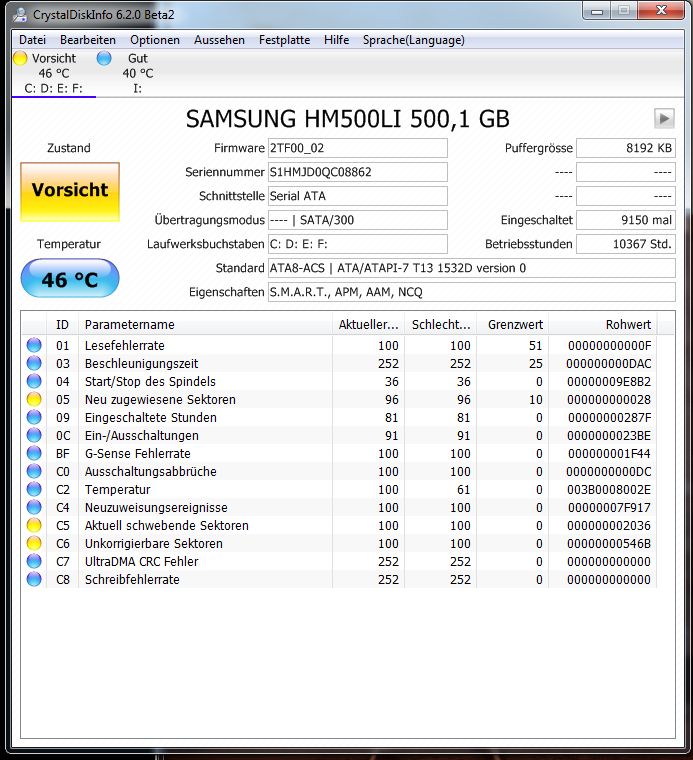Screen dimensions: 693x760
Task: Click blue status icon of Neuzuweisungsereignisse row
Action: 34,507
